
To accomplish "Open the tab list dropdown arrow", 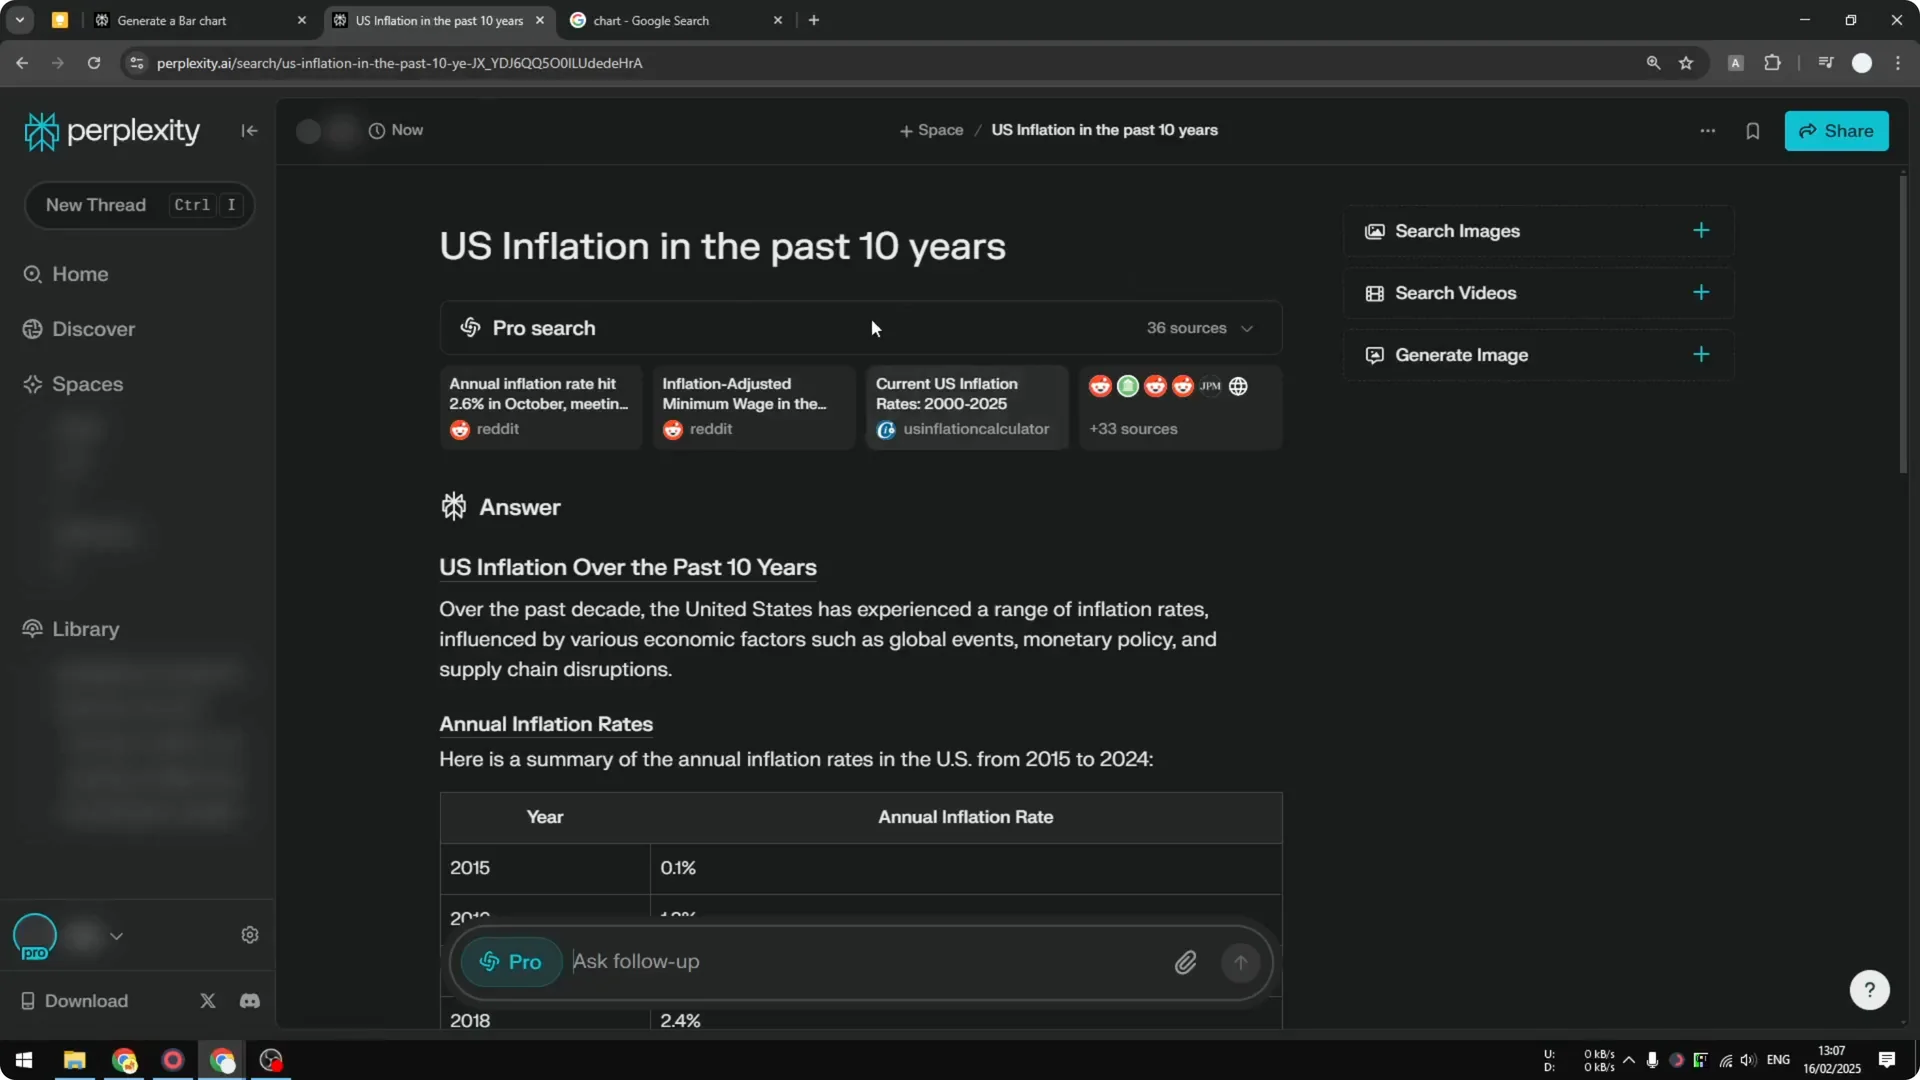I will (x=19, y=19).
